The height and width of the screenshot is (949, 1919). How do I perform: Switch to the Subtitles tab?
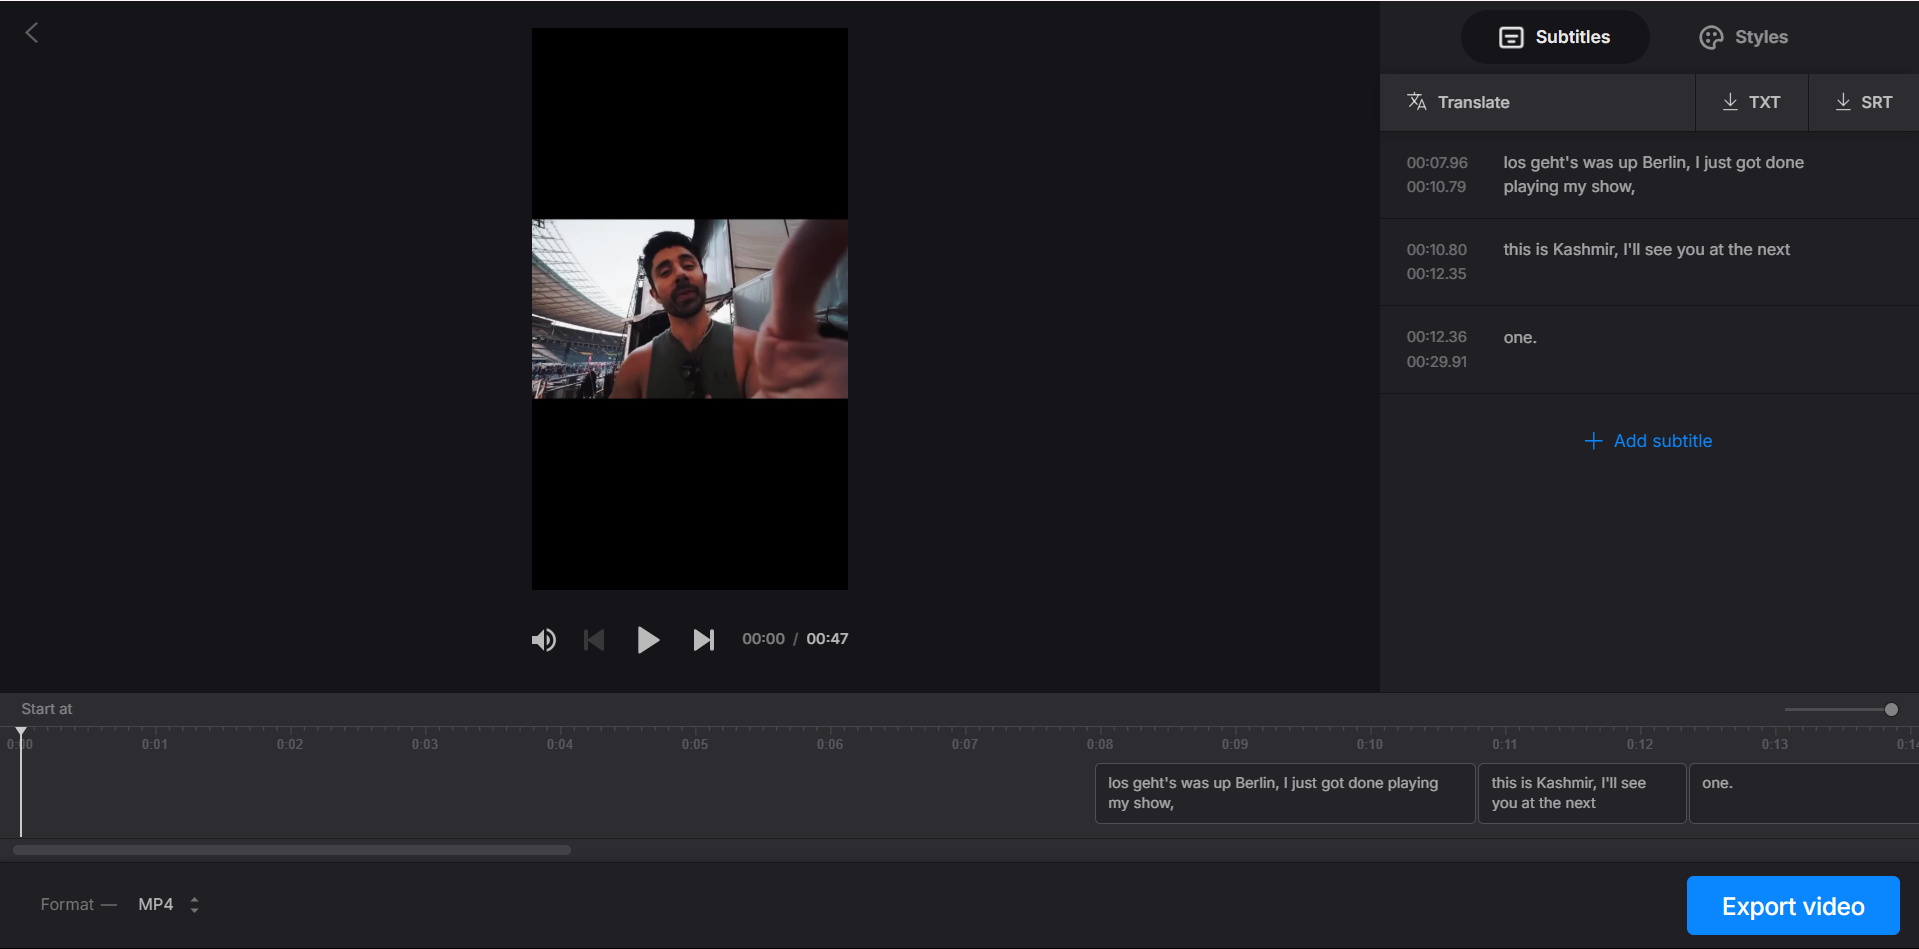[x=1554, y=37]
